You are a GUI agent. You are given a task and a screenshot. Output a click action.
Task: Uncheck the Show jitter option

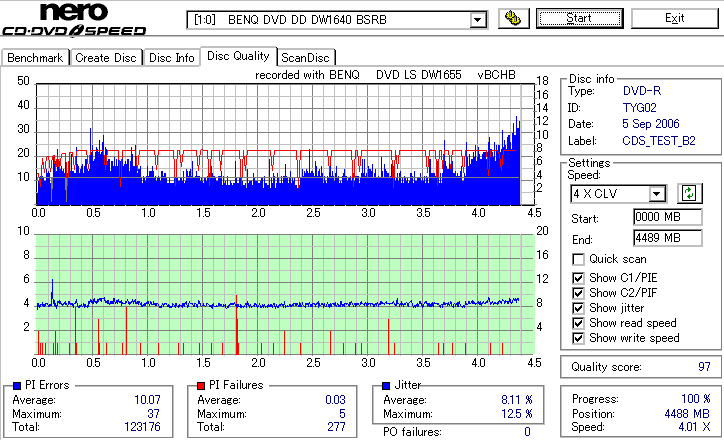point(578,308)
